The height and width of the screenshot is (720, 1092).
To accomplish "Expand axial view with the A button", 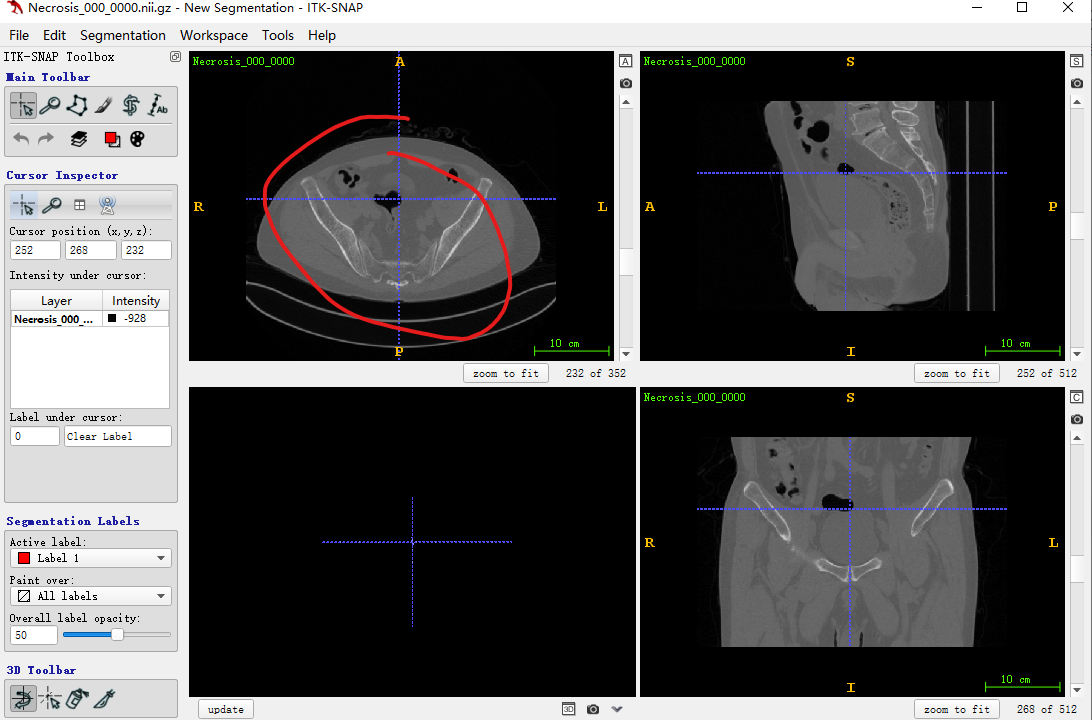I will 626,61.
